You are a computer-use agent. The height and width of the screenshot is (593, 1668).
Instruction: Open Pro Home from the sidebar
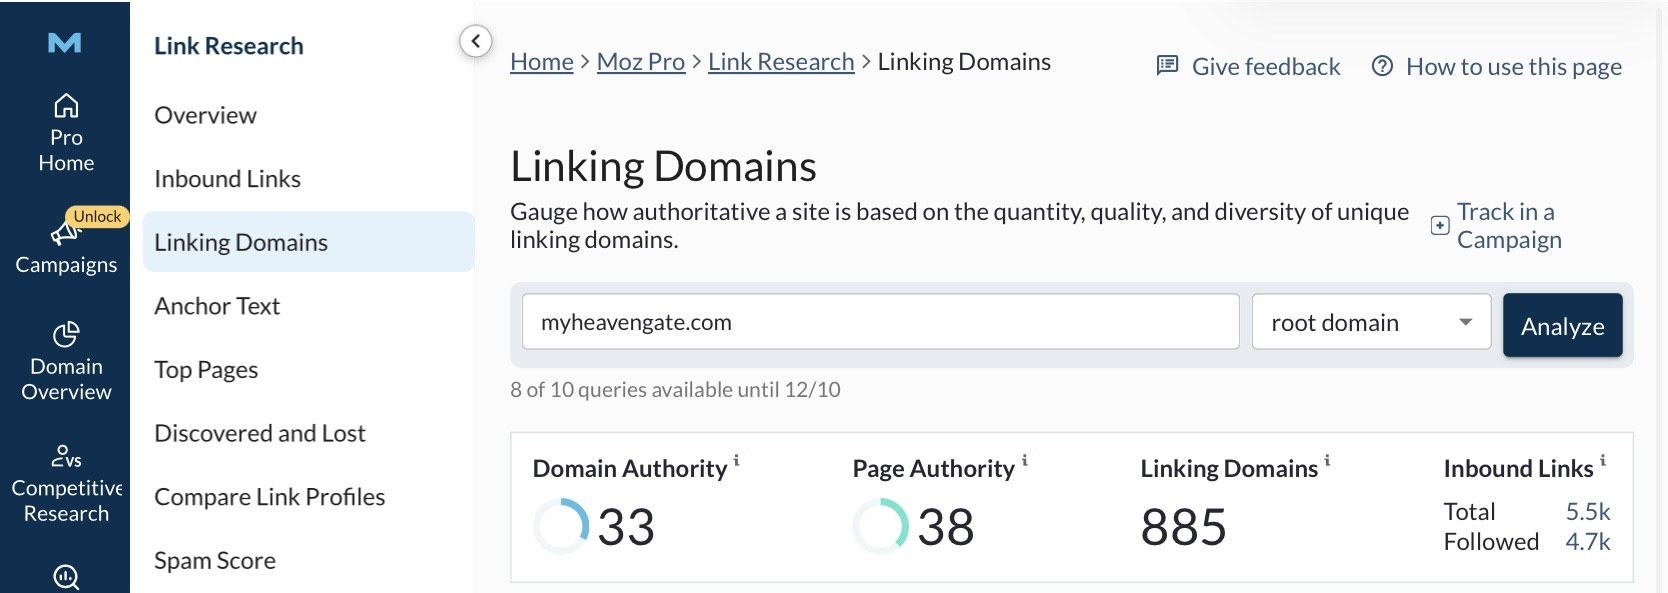66,134
